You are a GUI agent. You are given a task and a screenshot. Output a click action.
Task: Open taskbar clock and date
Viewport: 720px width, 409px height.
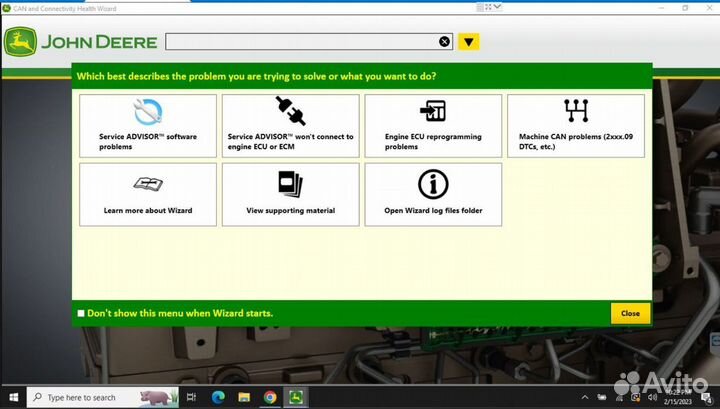click(678, 397)
